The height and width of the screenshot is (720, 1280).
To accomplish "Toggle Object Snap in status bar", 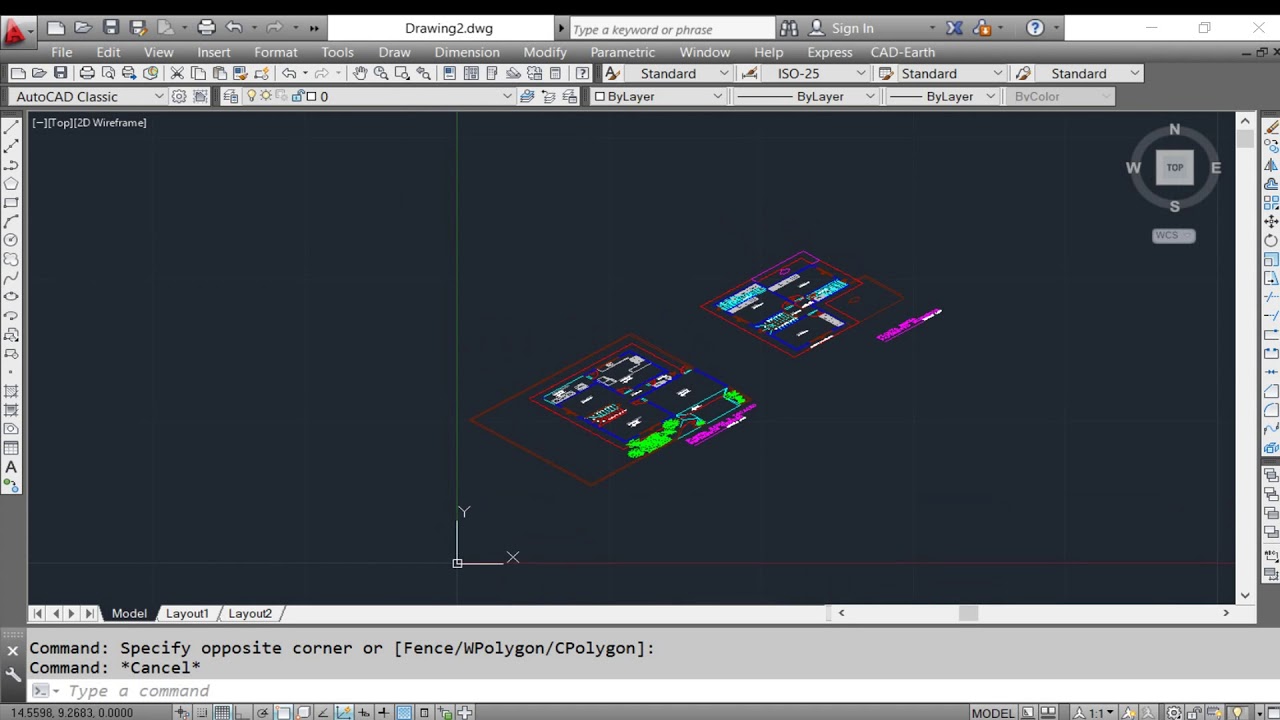I will click(283, 712).
